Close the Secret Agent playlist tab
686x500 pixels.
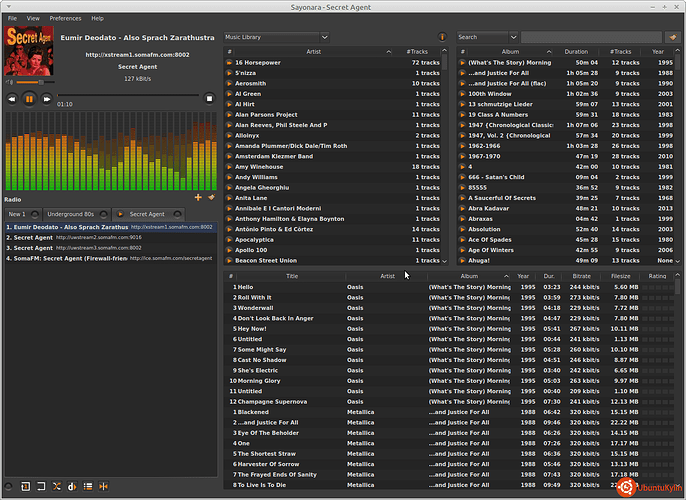177,214
